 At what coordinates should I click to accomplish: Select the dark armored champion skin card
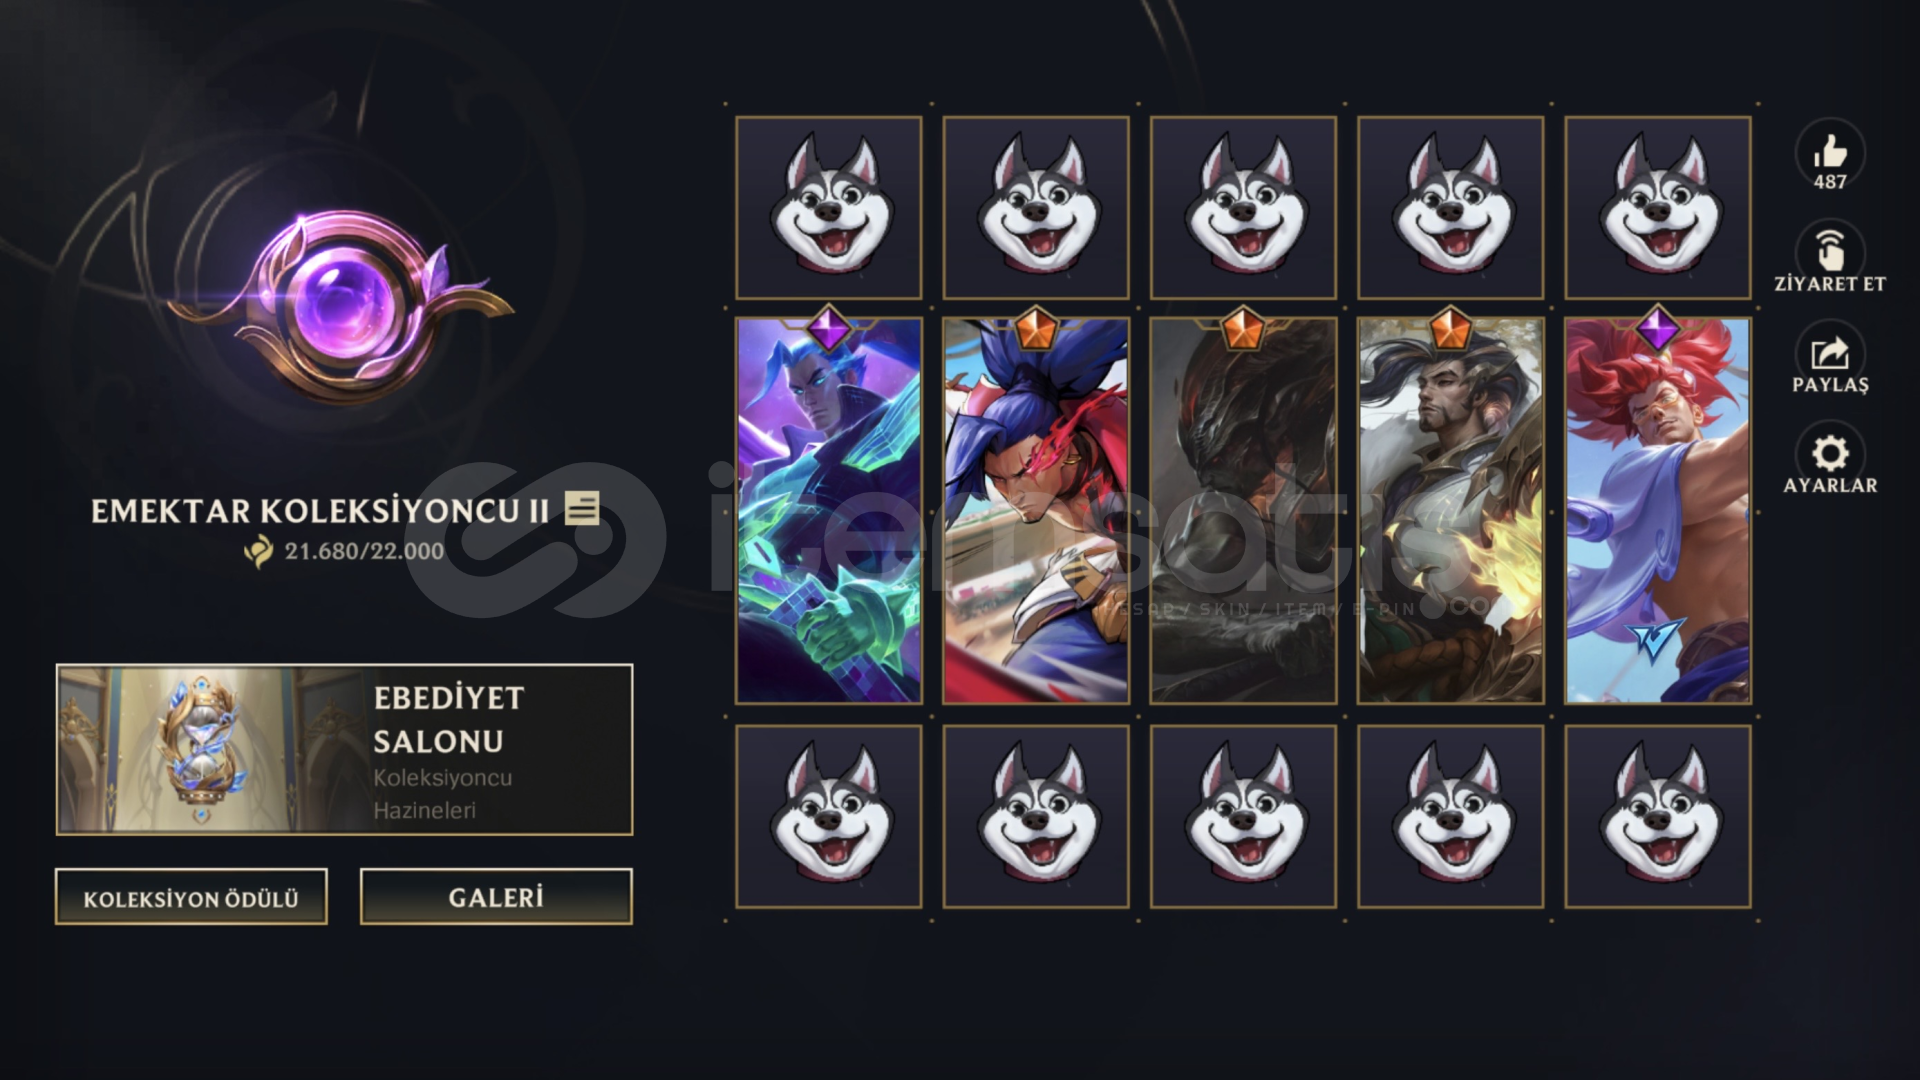[x=1243, y=510]
